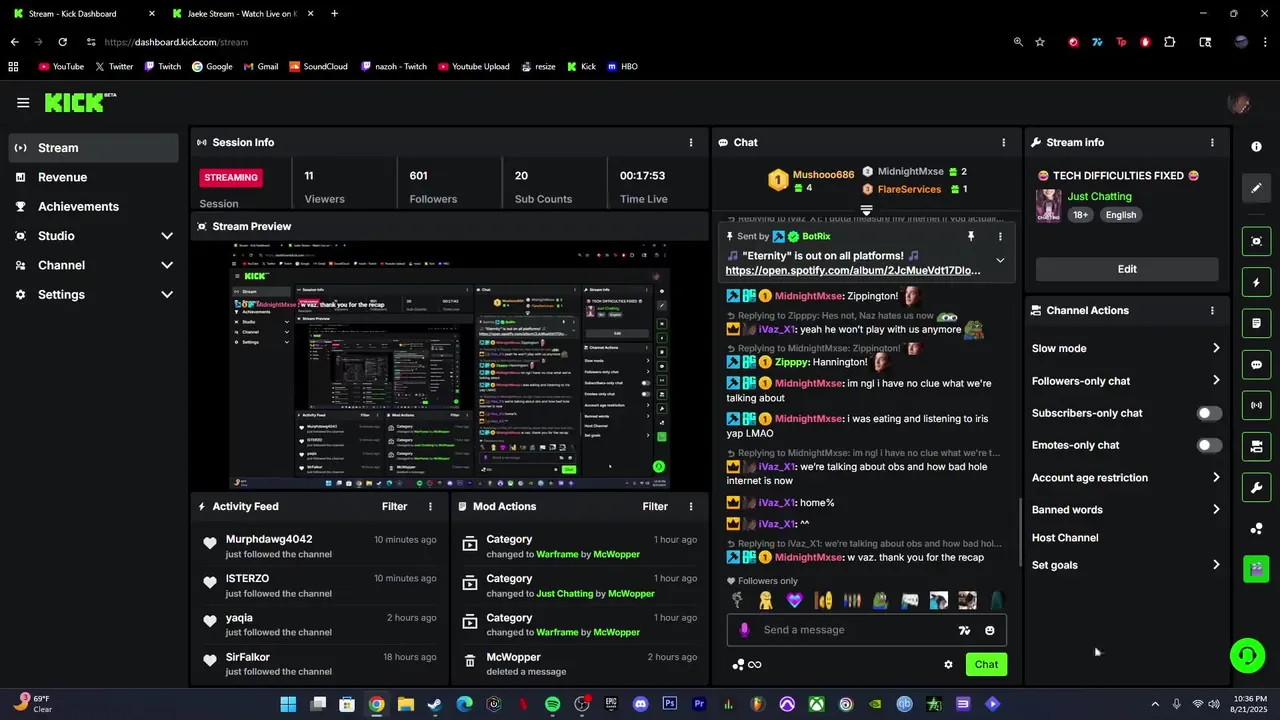Toggle Emotes-only chat switch

[x=1209, y=445]
